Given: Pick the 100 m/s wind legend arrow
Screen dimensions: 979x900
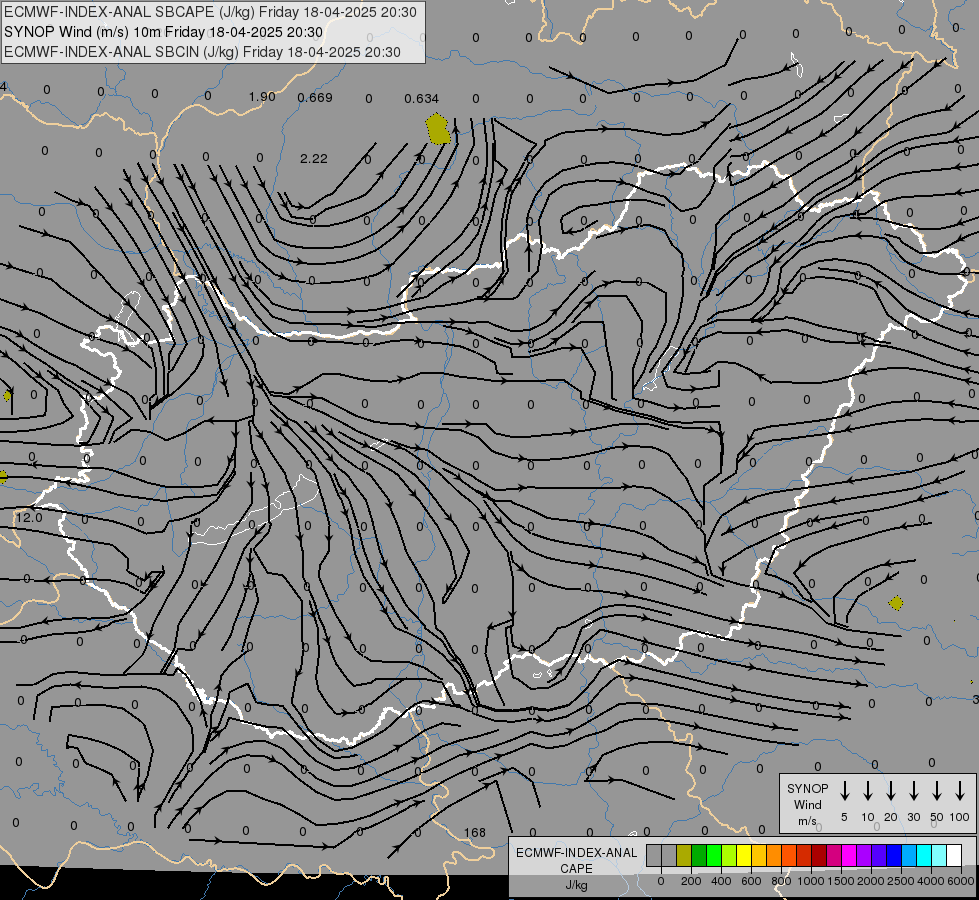Looking at the screenshot, I should (960, 791).
